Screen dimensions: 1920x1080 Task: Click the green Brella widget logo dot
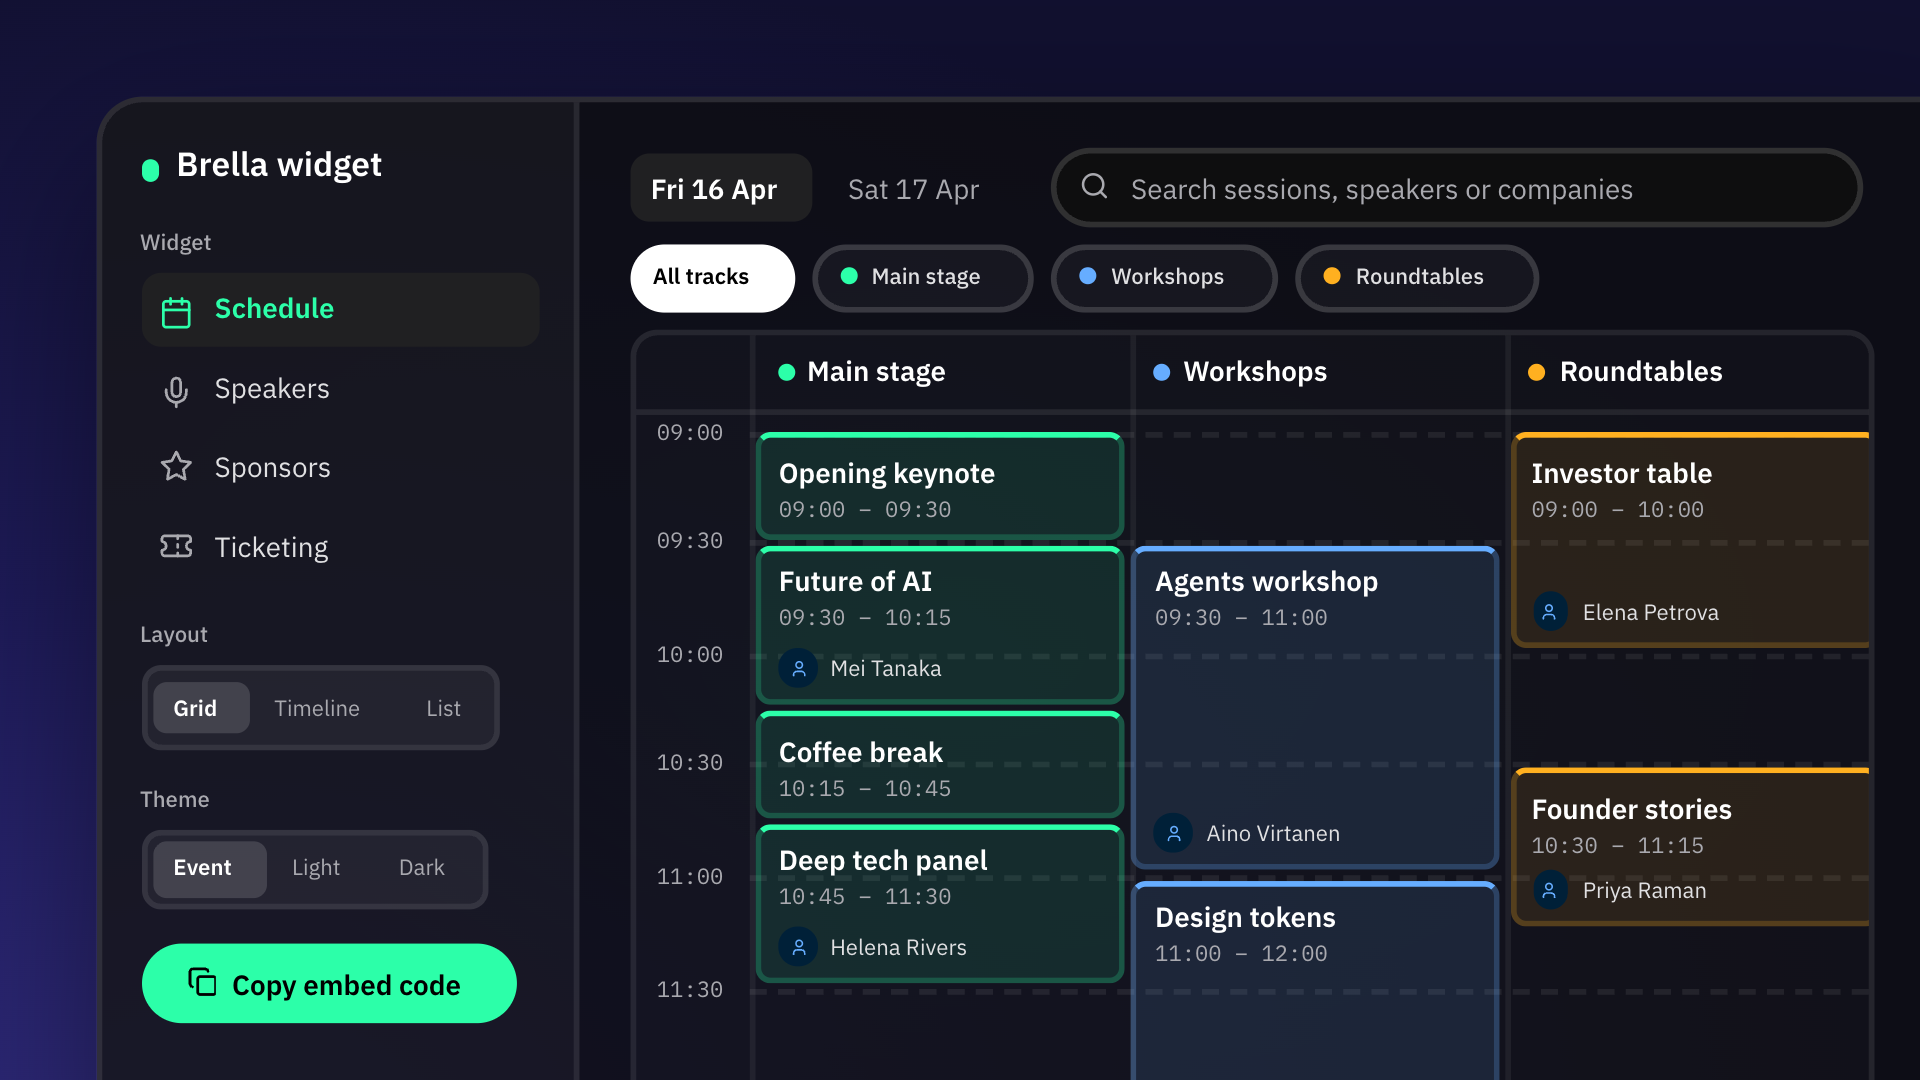click(x=151, y=170)
